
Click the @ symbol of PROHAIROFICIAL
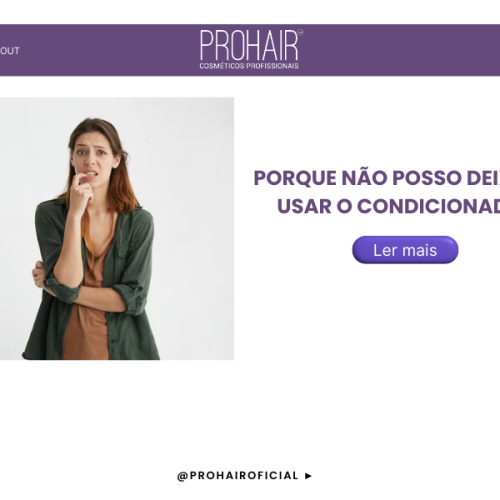[x=183, y=476]
